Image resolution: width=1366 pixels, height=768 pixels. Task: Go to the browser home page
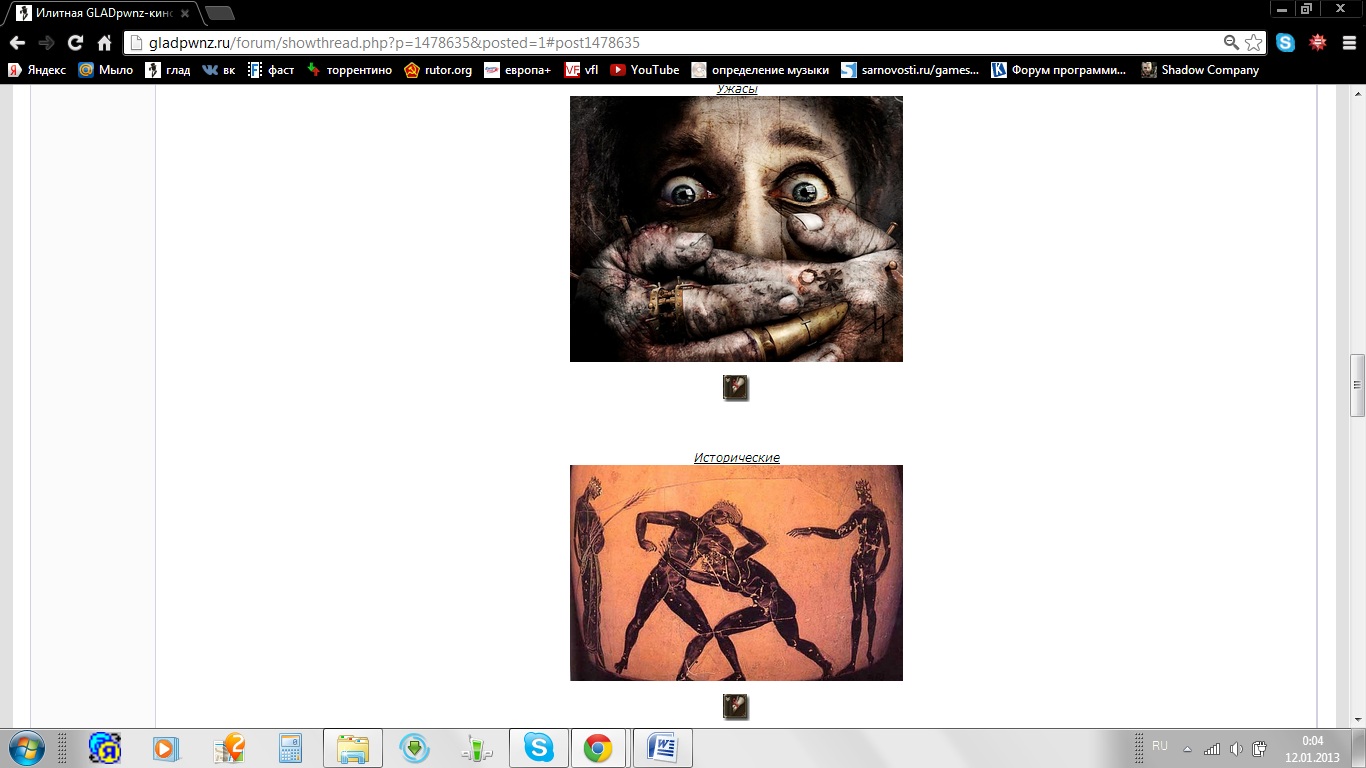[104, 43]
